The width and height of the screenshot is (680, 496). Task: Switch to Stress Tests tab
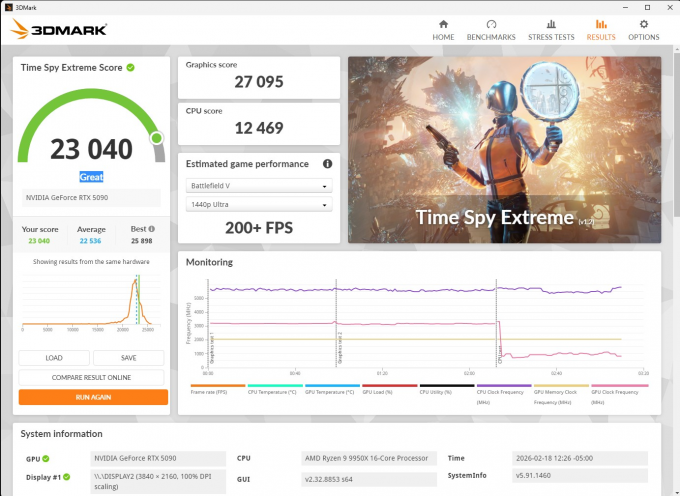pos(551,30)
